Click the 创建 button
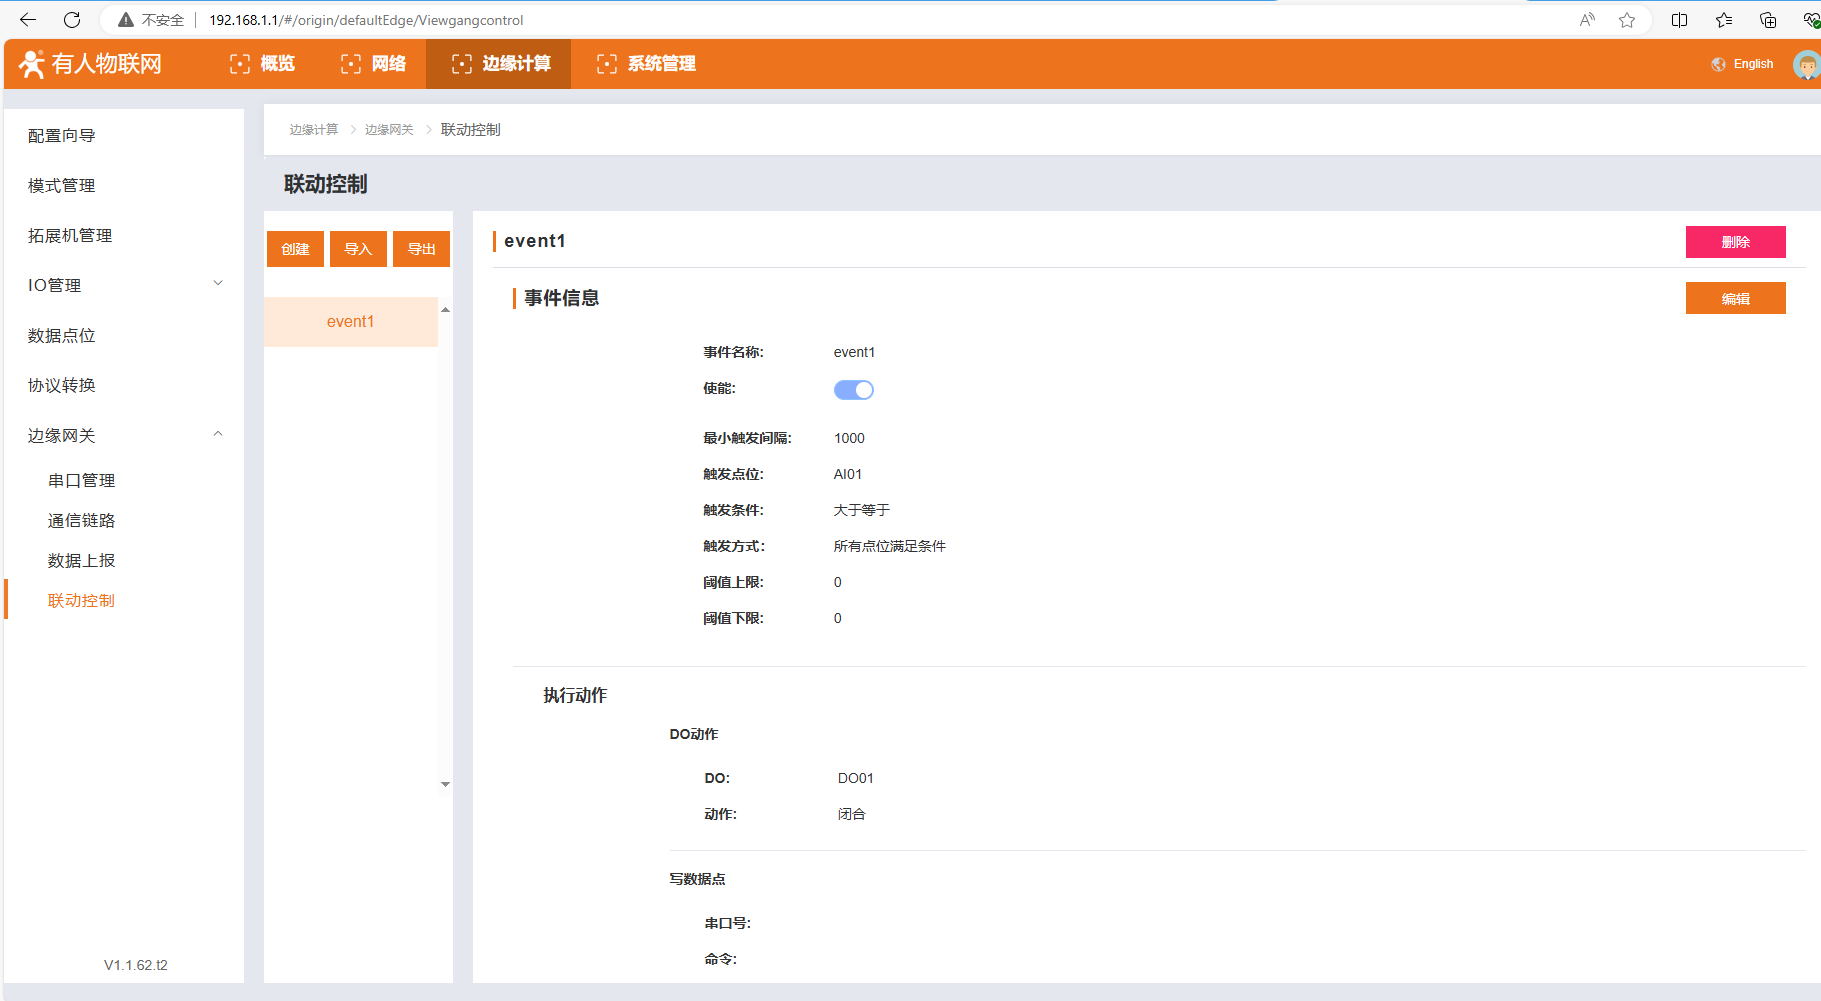The height and width of the screenshot is (1001, 1821). point(295,249)
